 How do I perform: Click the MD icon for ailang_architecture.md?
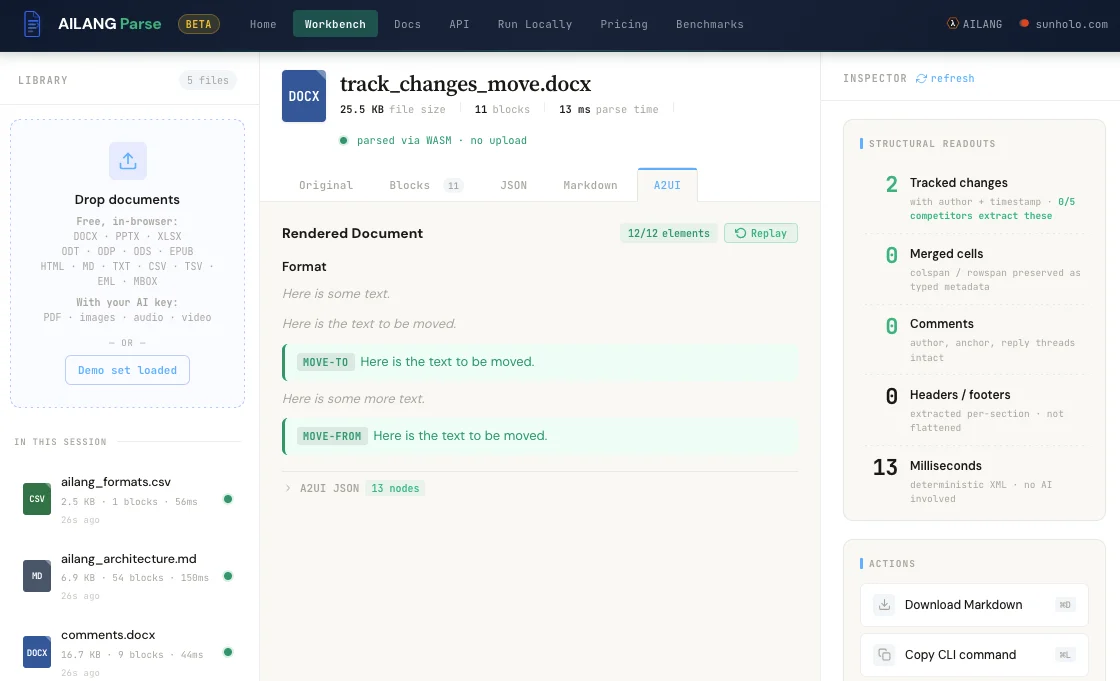37,576
